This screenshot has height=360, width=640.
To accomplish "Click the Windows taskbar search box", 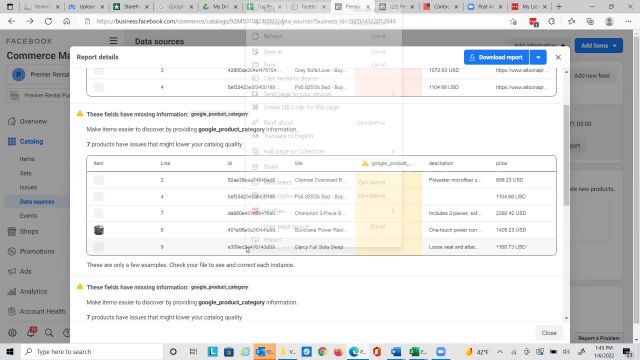I will pyautogui.click(x=92, y=351).
